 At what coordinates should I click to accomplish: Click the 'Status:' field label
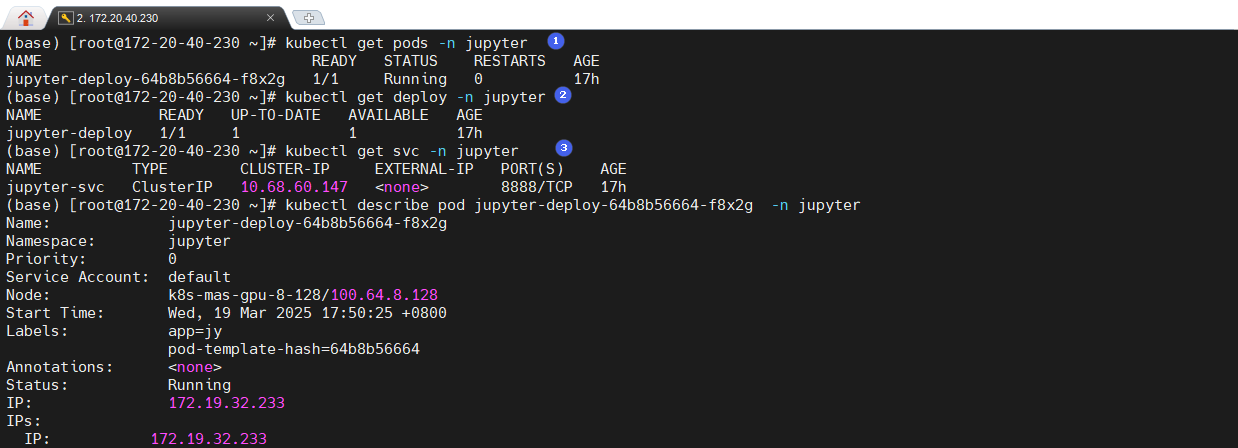37,385
